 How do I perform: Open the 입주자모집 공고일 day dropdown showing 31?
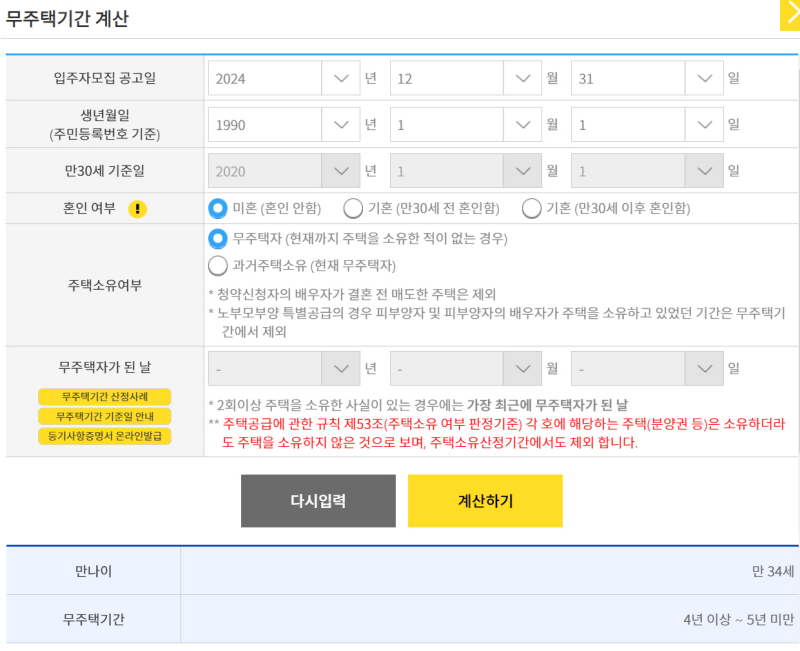pos(647,78)
